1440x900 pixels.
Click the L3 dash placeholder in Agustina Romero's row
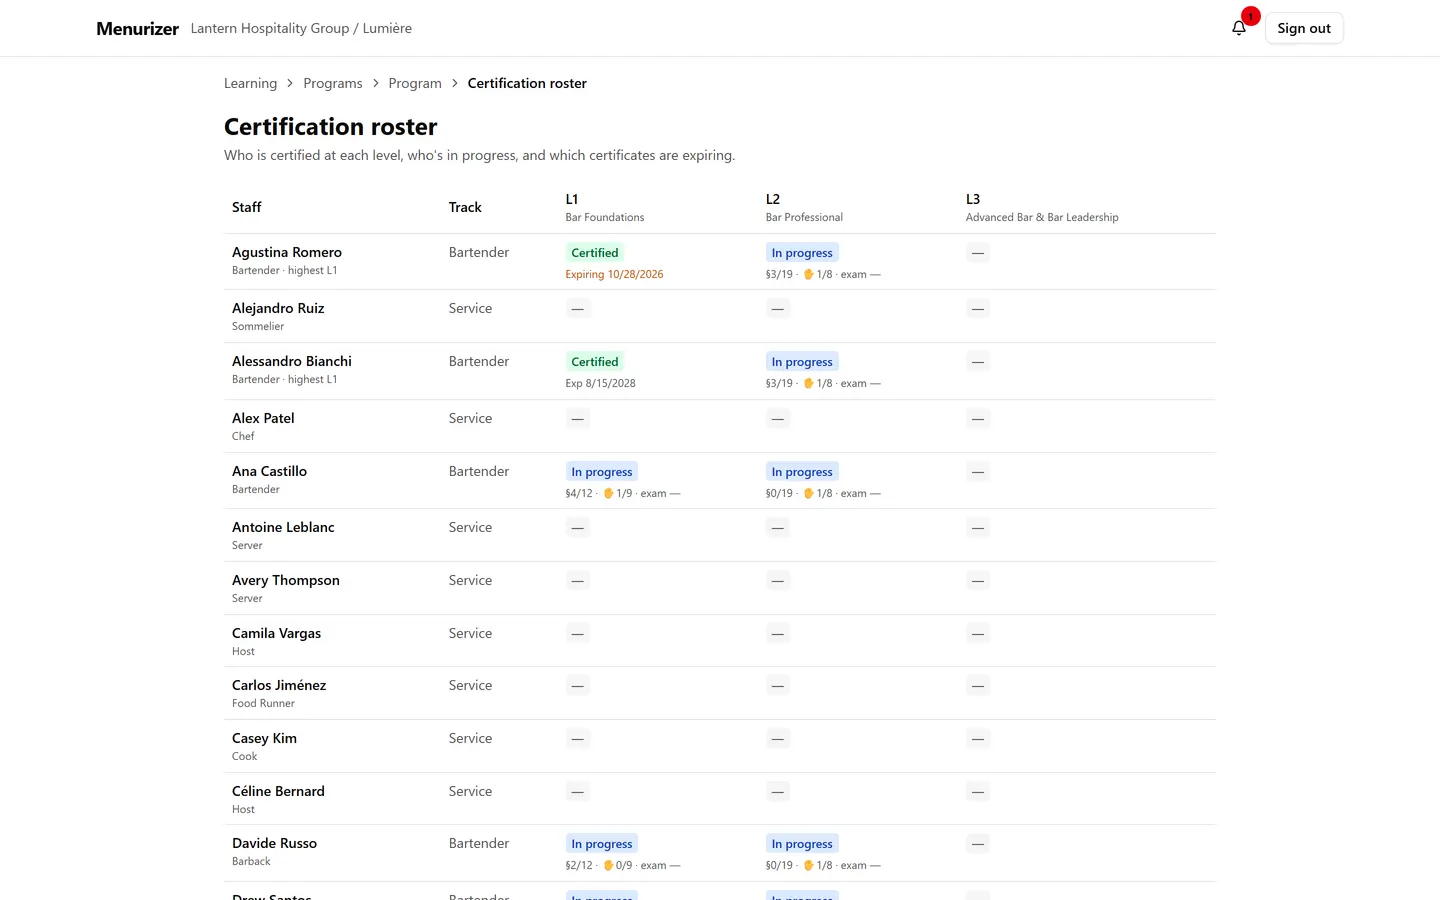click(x=978, y=253)
